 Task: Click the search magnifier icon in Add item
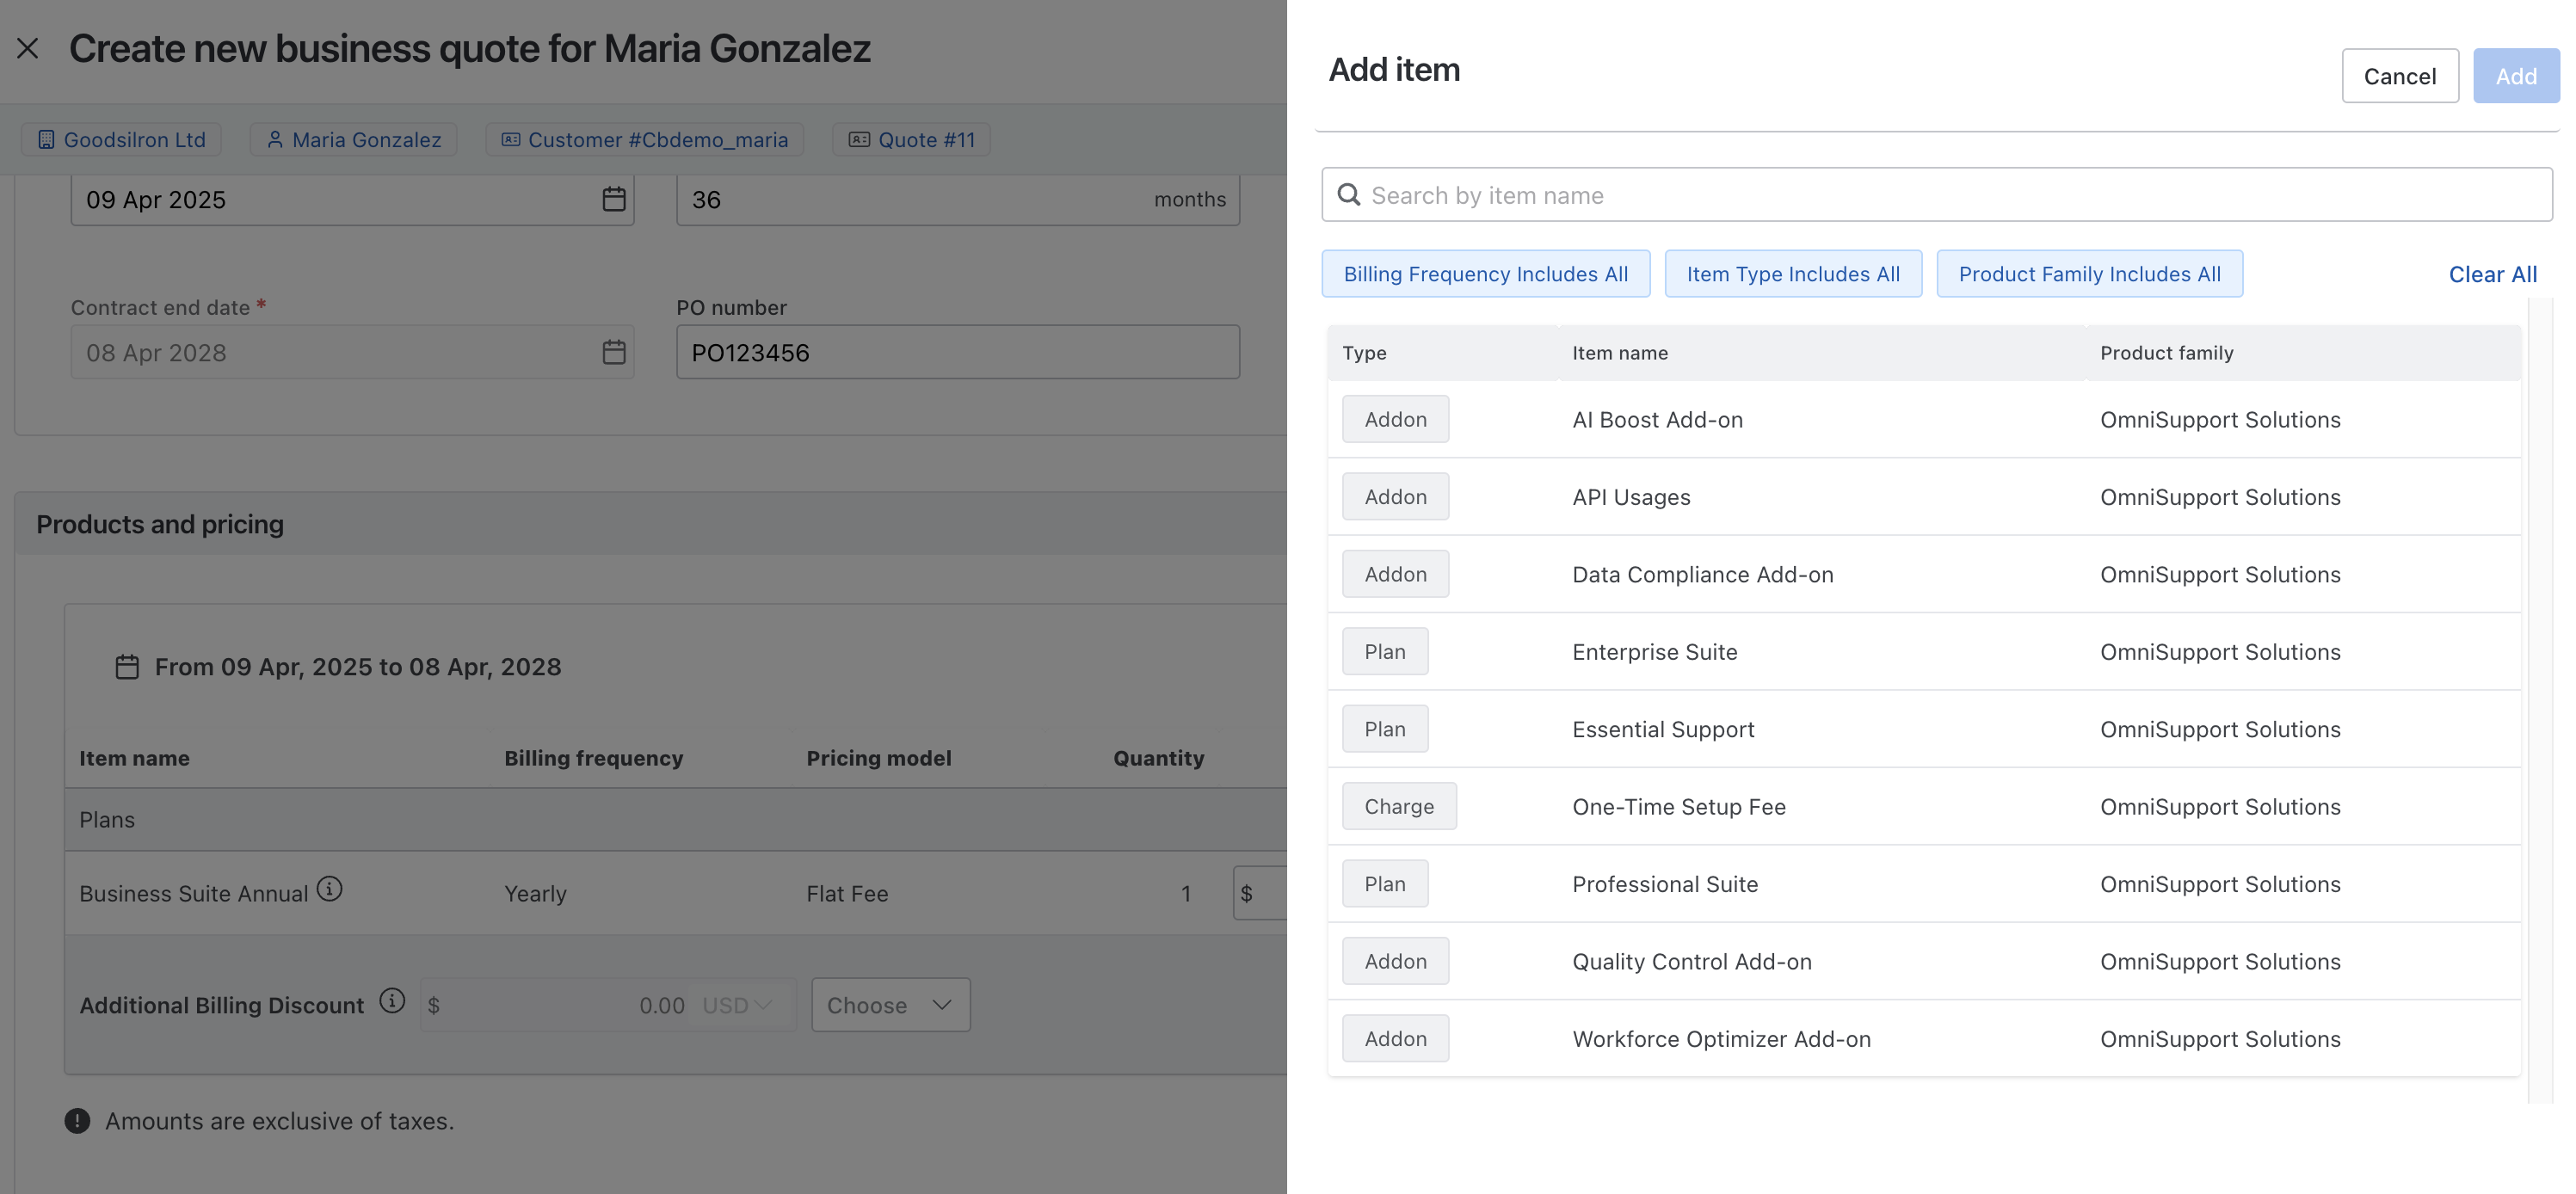coord(1349,195)
